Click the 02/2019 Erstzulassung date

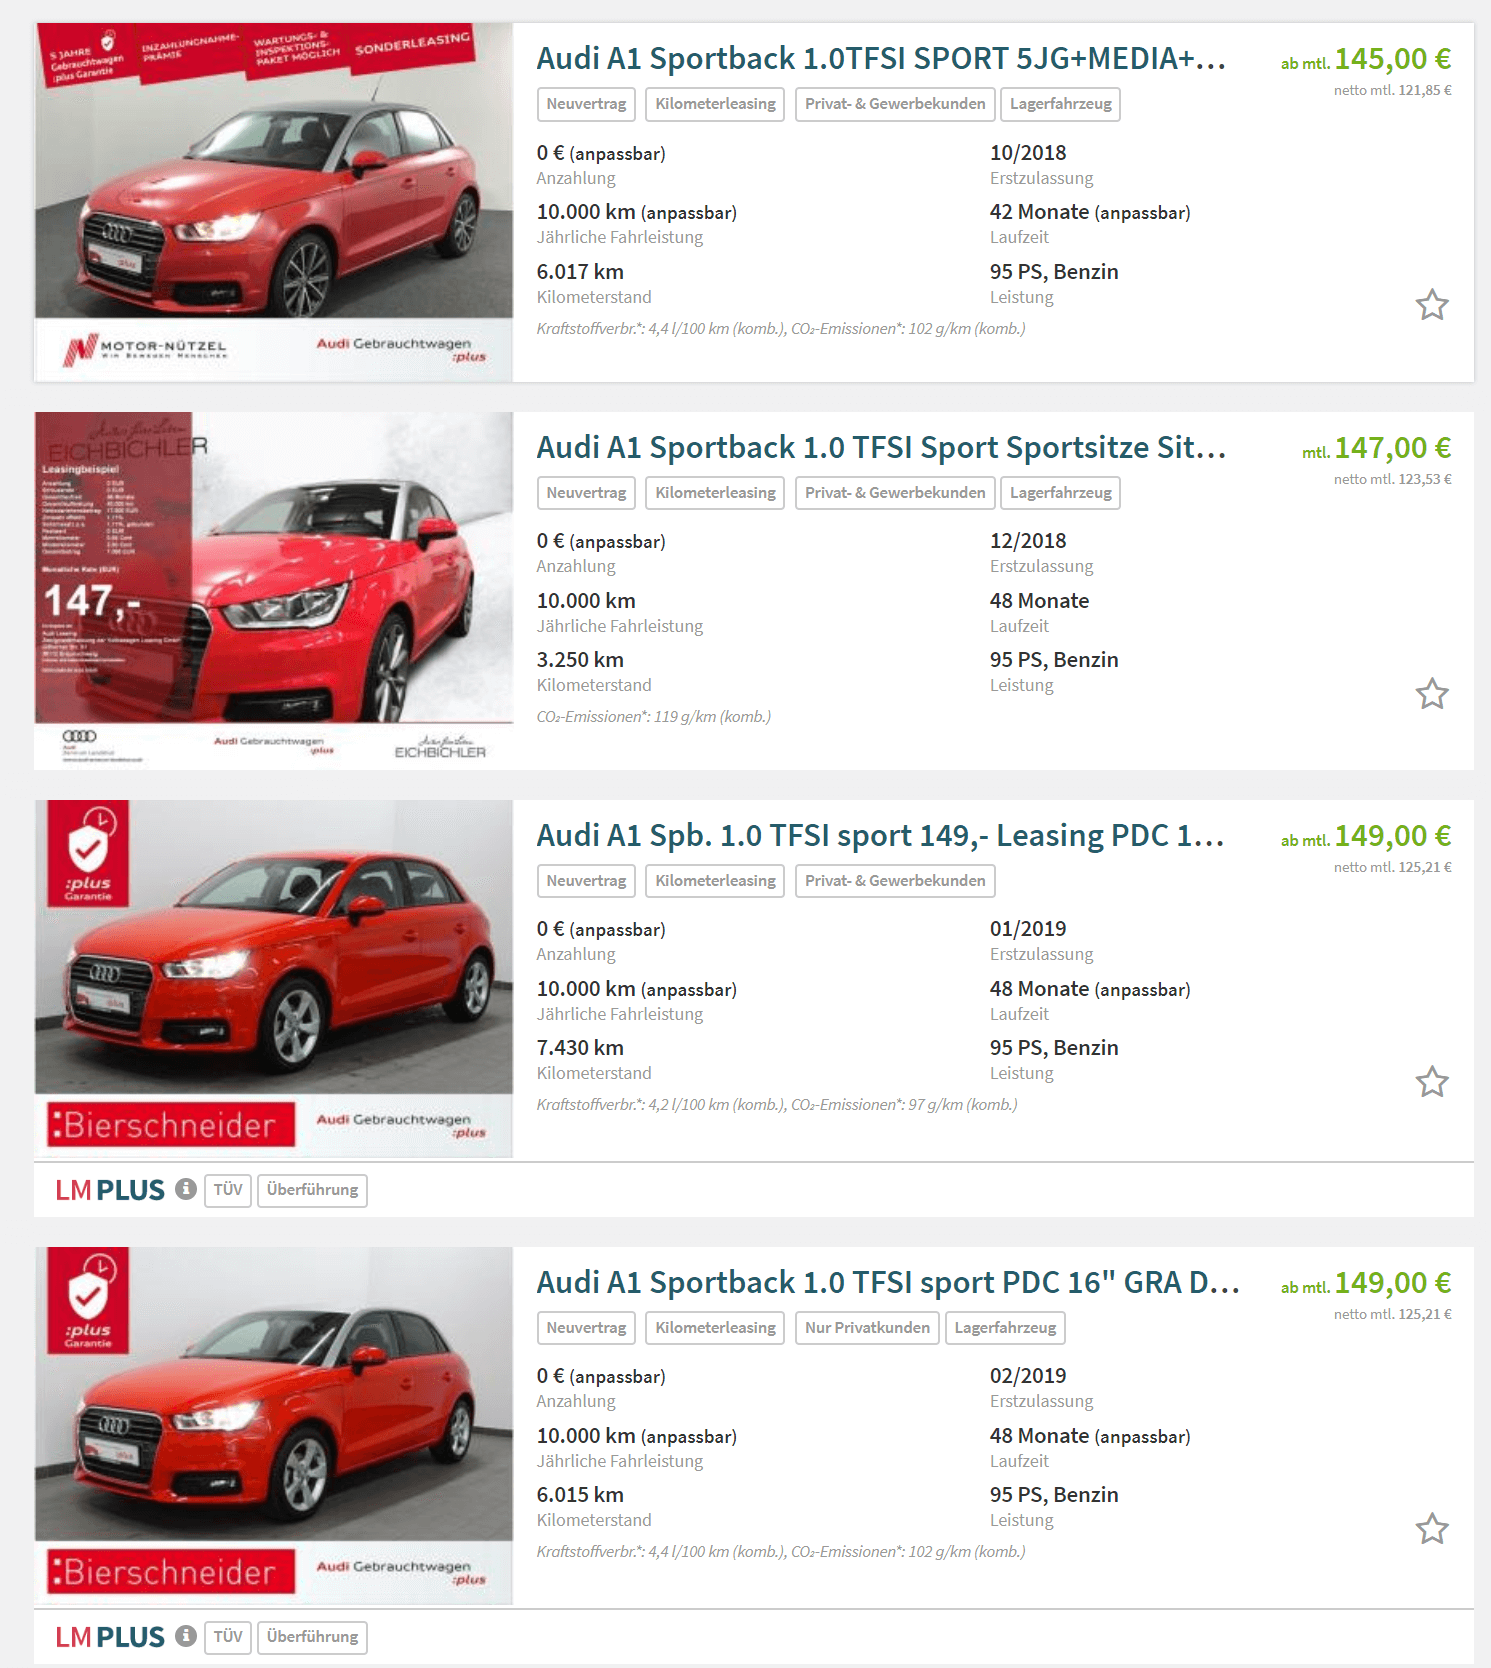1028,1376
